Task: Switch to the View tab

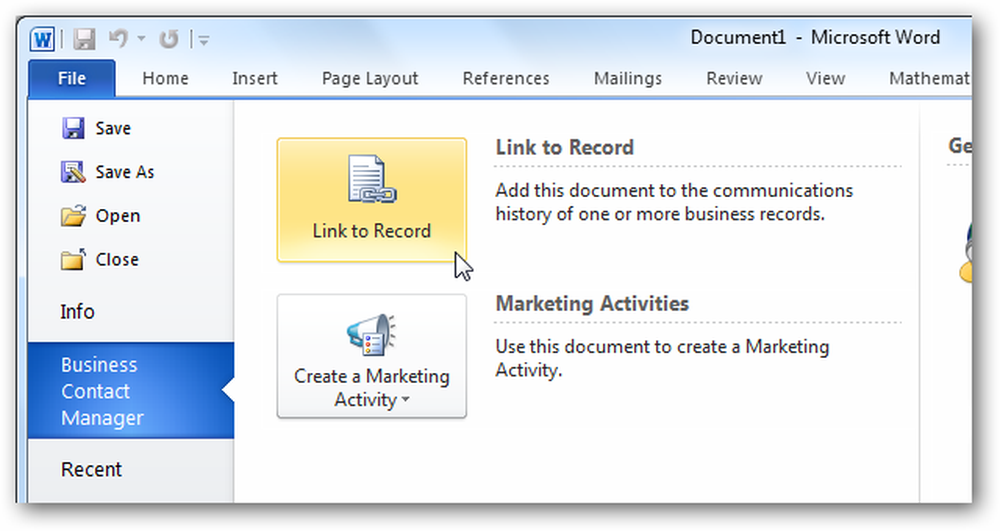Action: [825, 78]
